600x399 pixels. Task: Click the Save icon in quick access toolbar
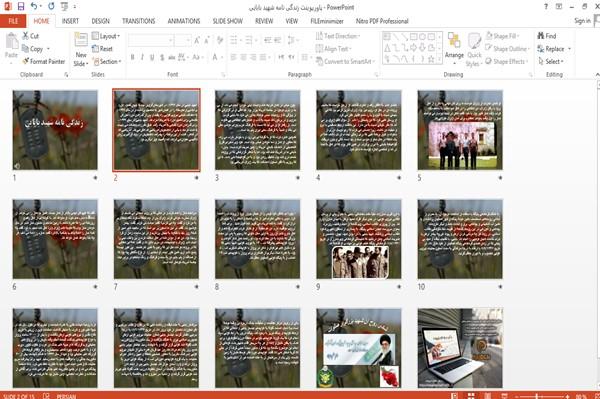[21, 7]
